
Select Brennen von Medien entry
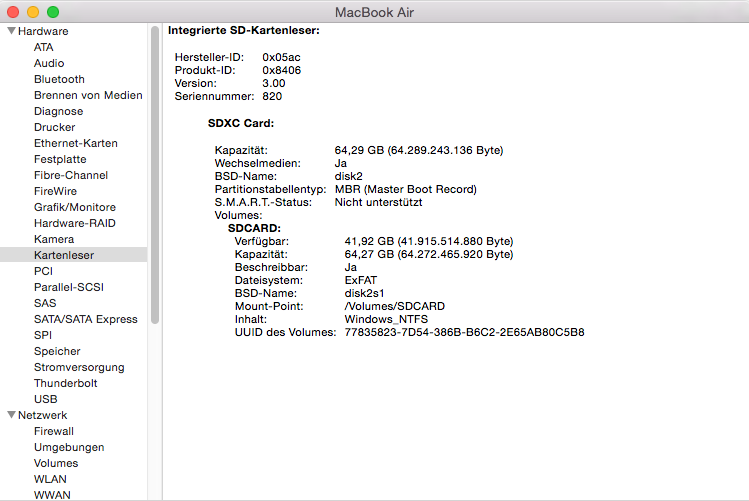88,95
